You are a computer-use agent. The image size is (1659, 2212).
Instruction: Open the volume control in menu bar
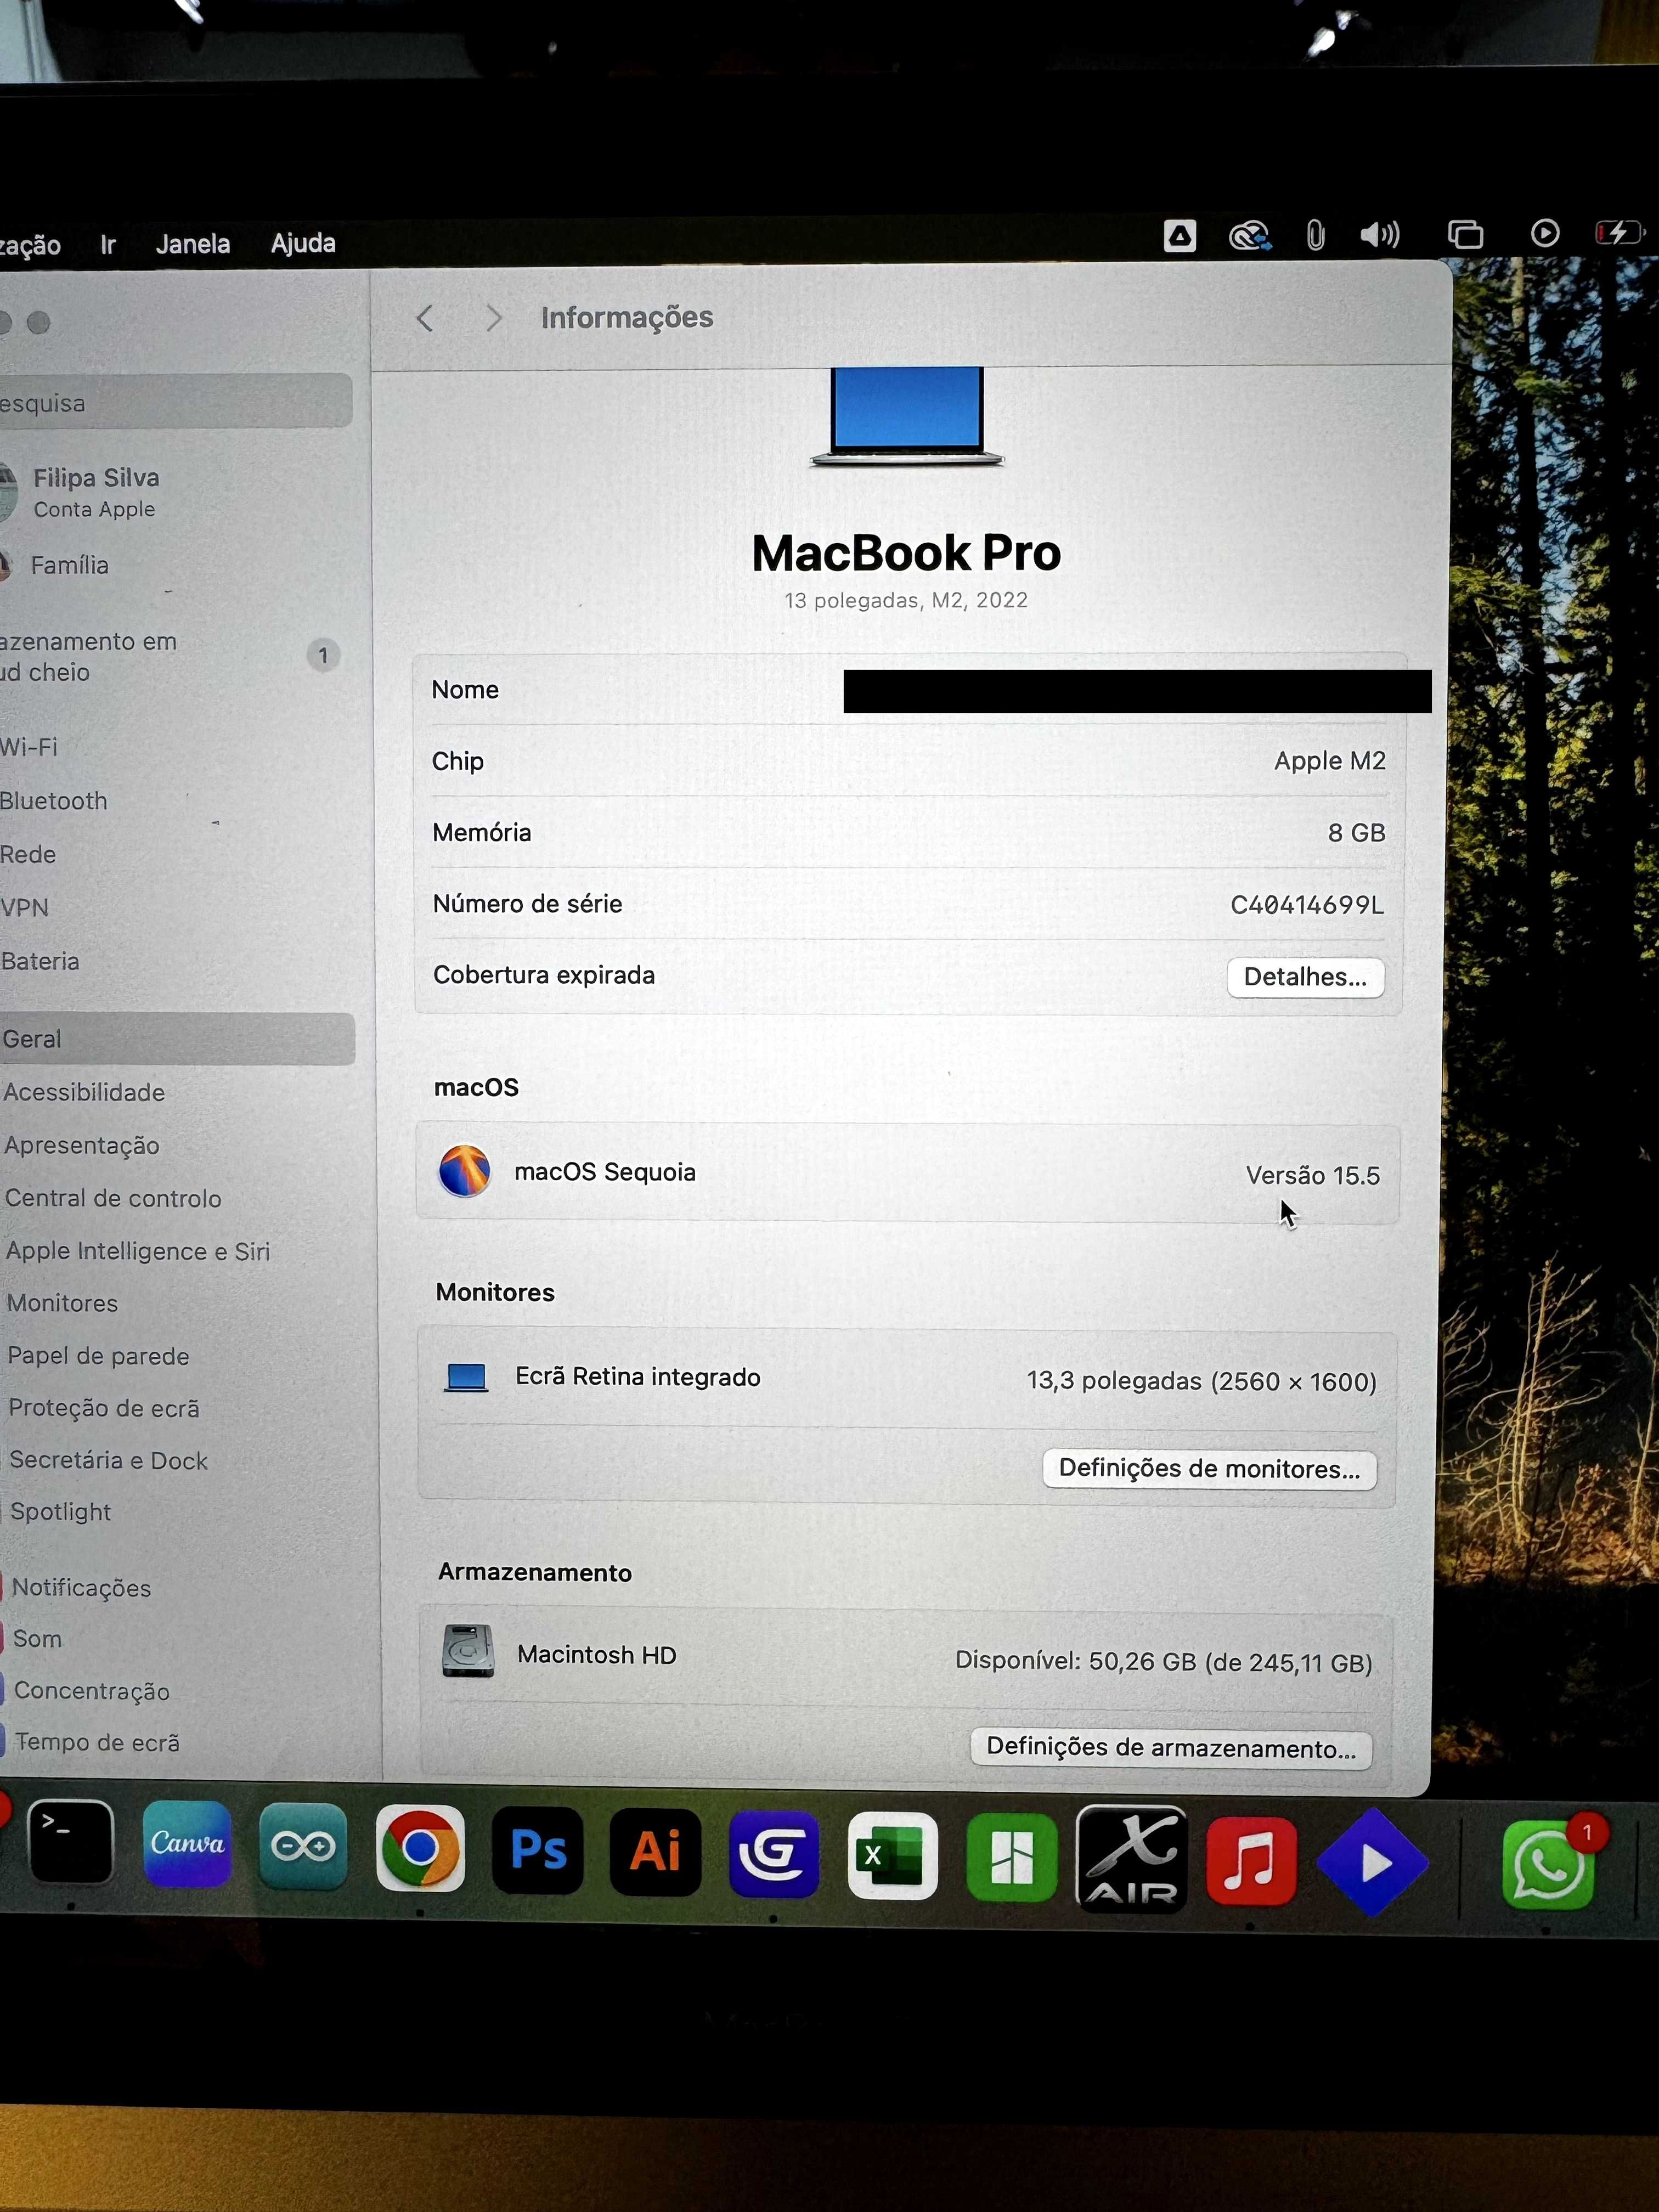click(1380, 235)
